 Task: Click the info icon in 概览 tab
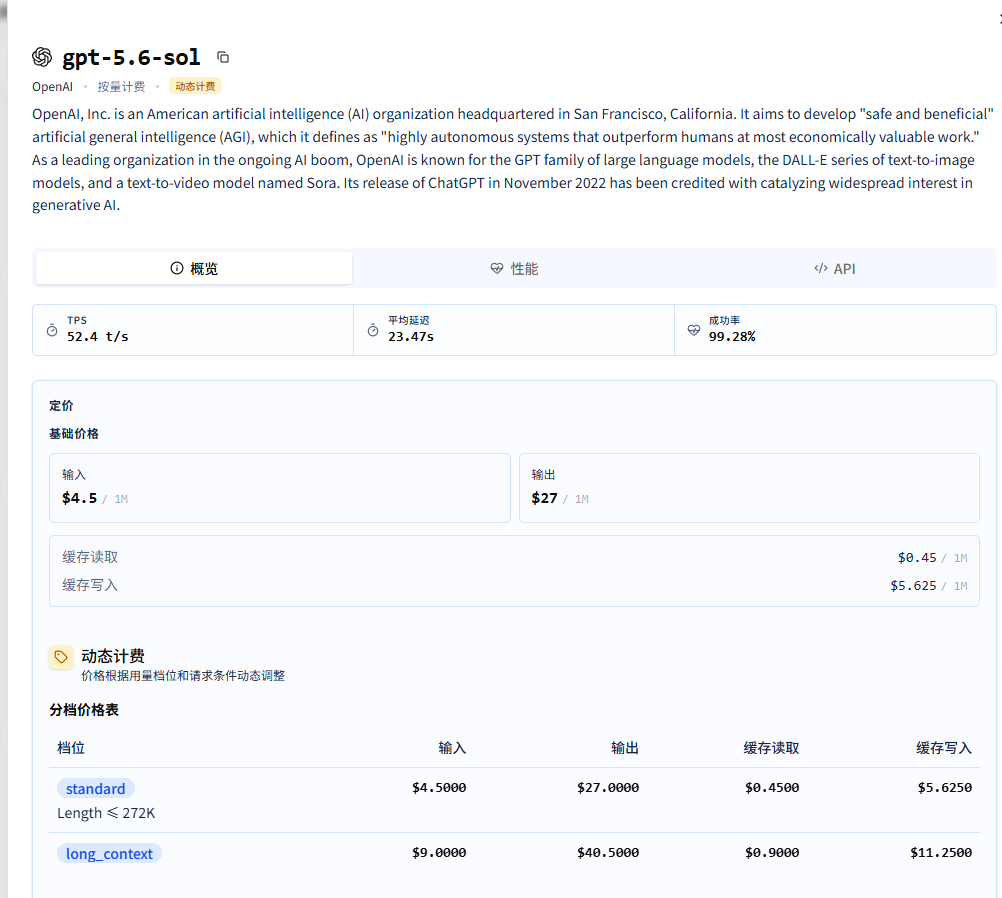coord(177,268)
